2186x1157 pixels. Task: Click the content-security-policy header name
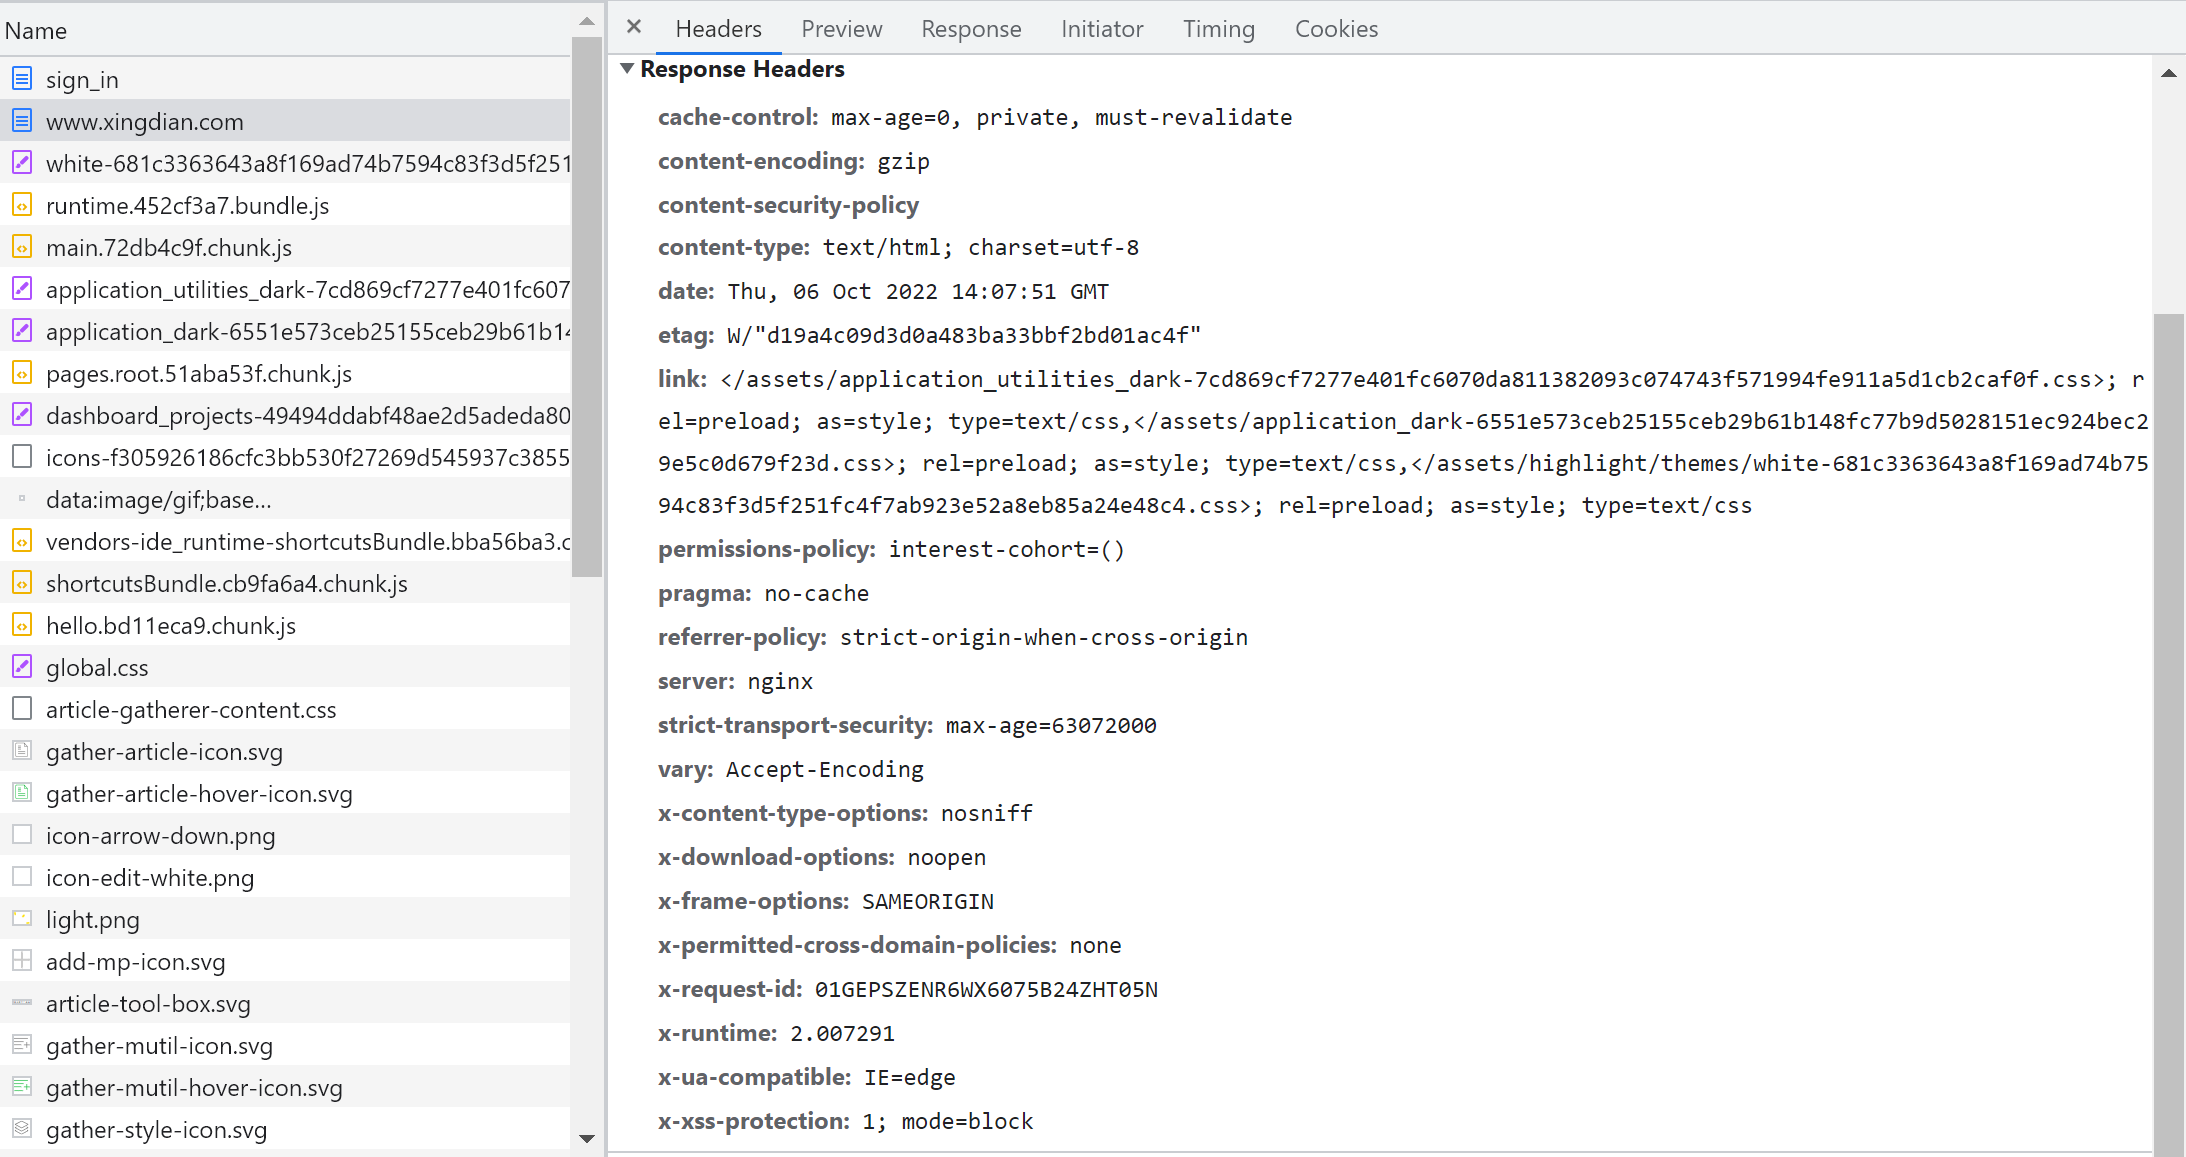788,205
